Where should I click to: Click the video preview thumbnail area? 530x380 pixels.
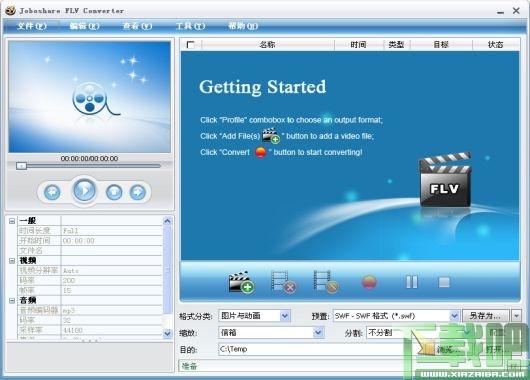(90, 97)
